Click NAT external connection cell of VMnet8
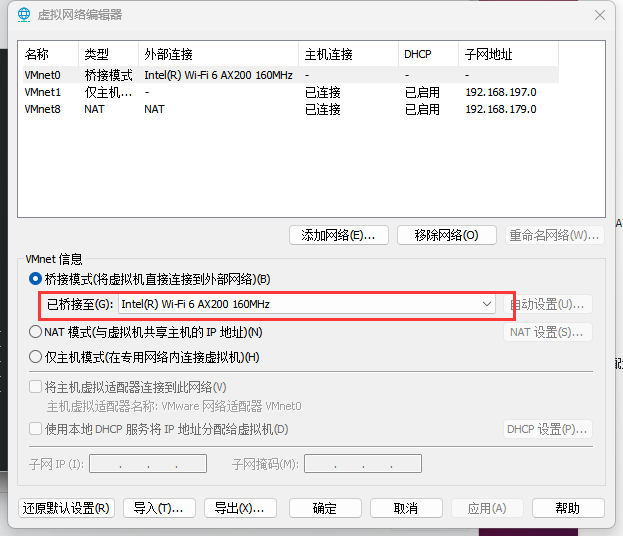This screenshot has height=536, width=623. [154, 109]
